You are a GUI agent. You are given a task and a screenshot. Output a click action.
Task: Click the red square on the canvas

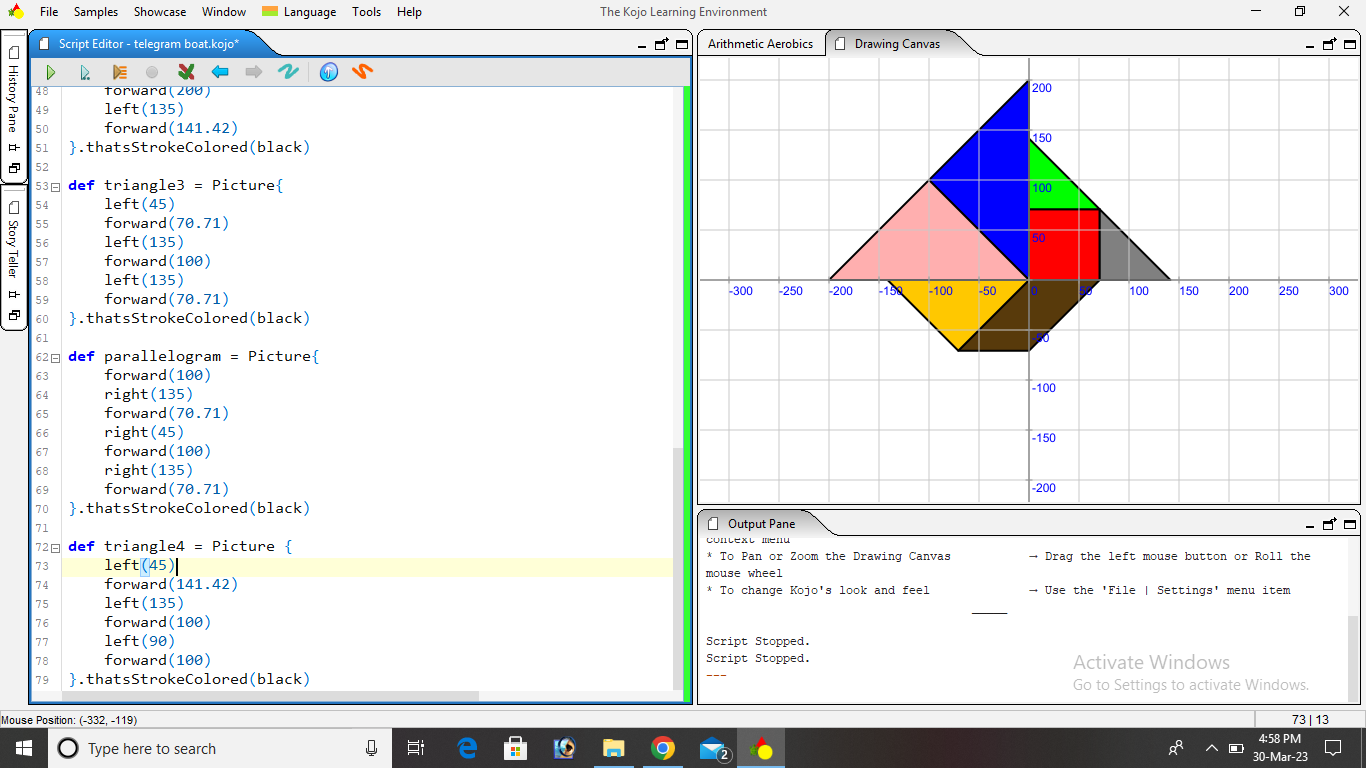[x=1064, y=244]
